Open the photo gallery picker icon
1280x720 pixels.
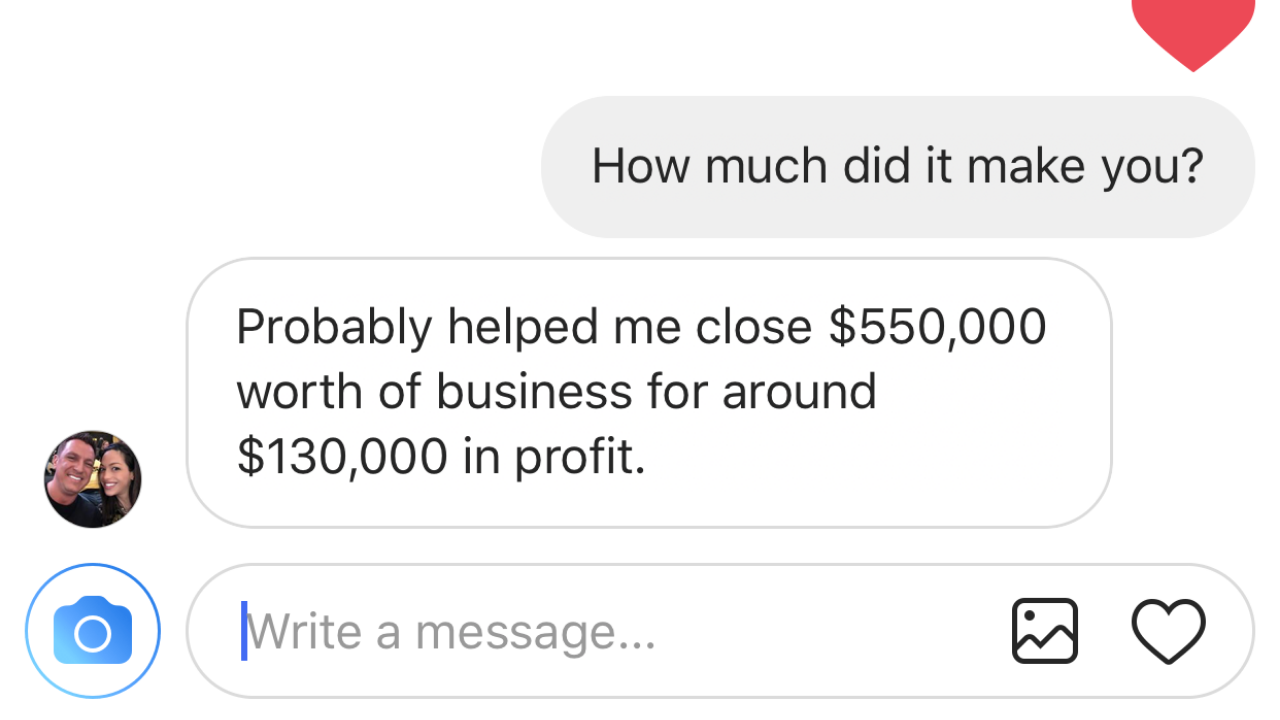(x=1044, y=631)
